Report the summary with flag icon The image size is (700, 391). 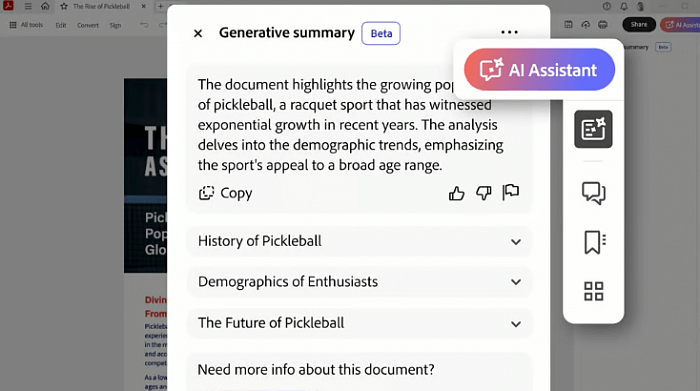tap(511, 192)
